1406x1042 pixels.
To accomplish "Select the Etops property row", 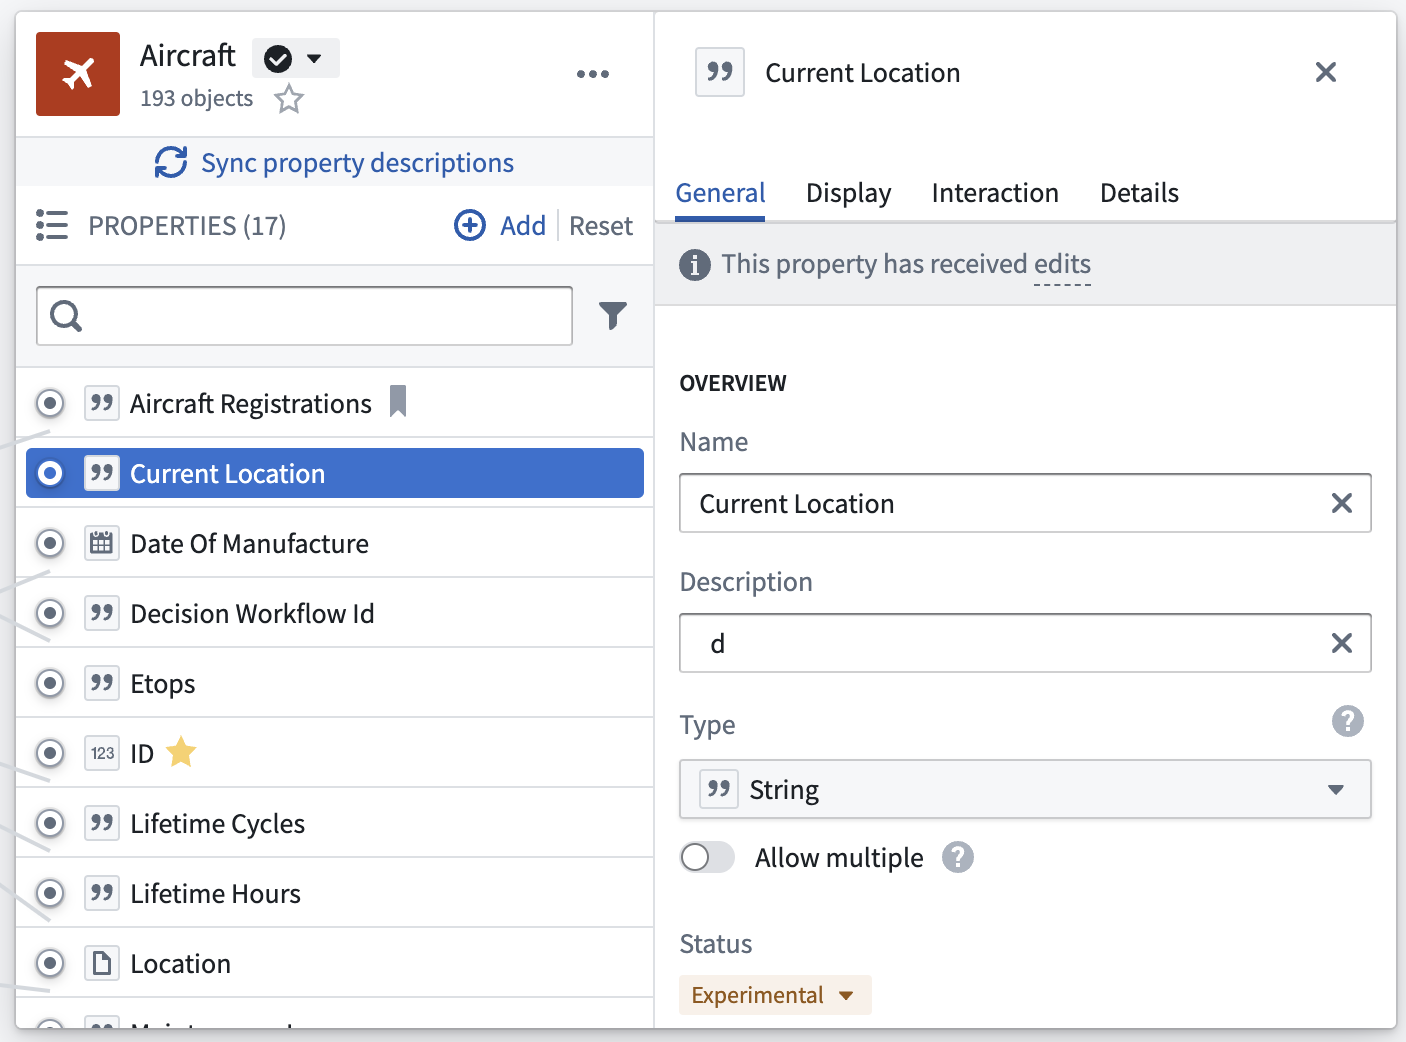I will pos(335,683).
